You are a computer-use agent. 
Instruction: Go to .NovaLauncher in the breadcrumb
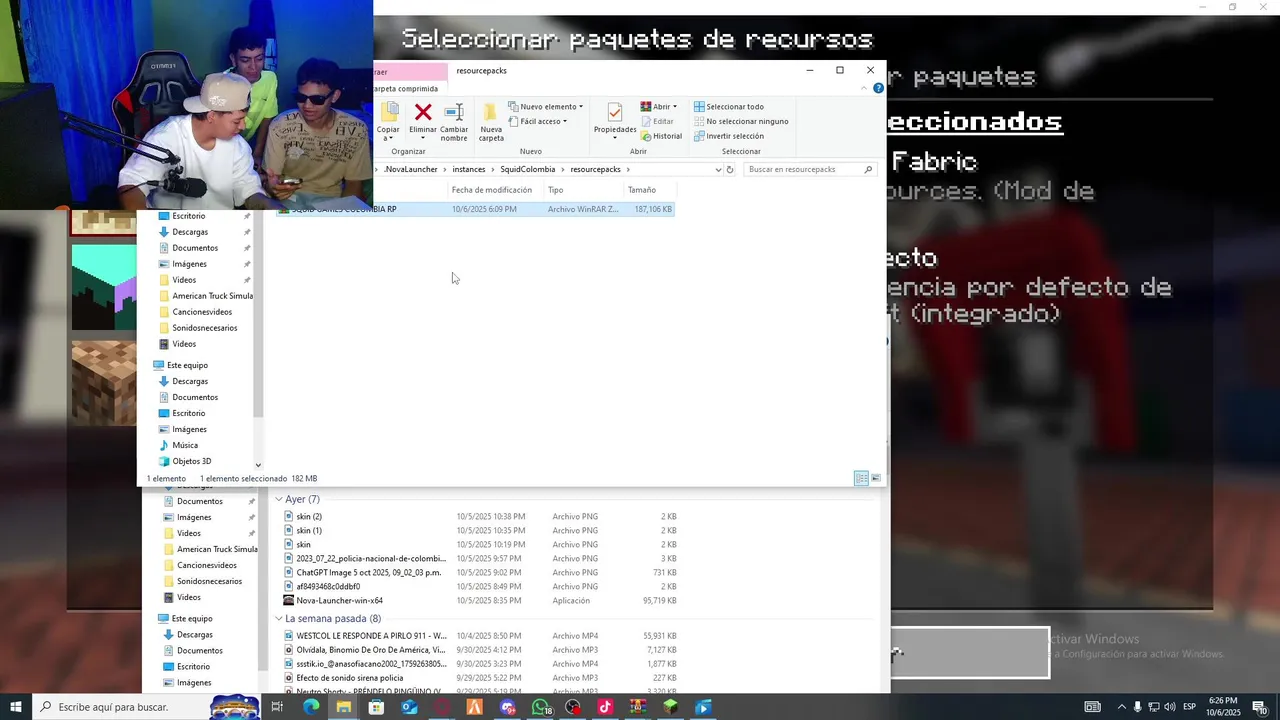pyautogui.click(x=411, y=169)
